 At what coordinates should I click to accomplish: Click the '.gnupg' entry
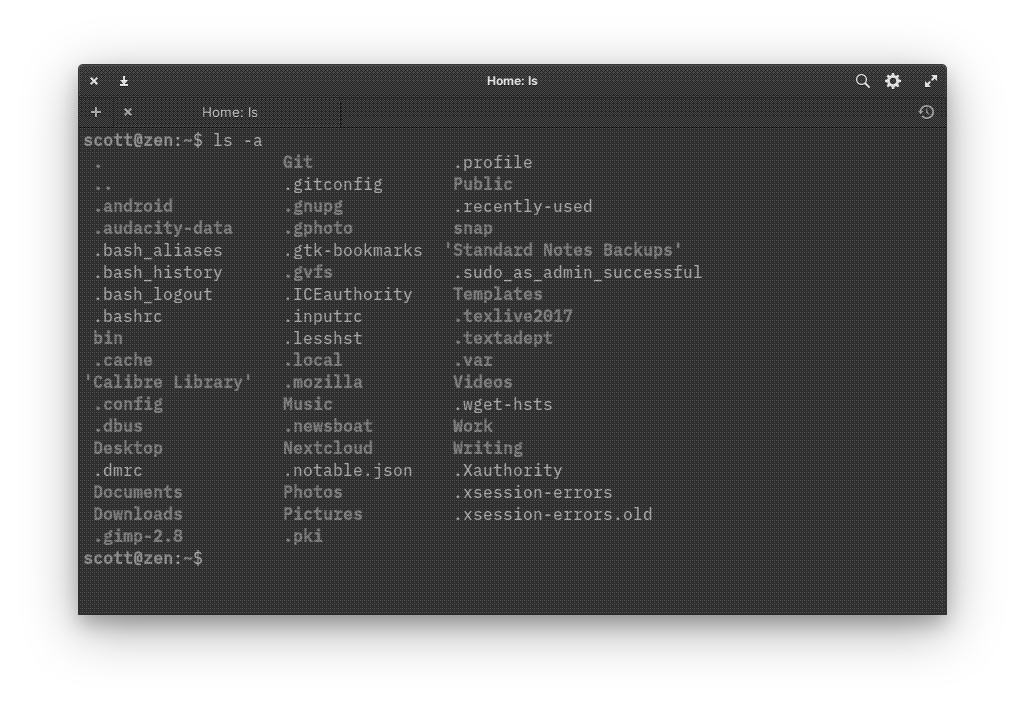coord(313,206)
